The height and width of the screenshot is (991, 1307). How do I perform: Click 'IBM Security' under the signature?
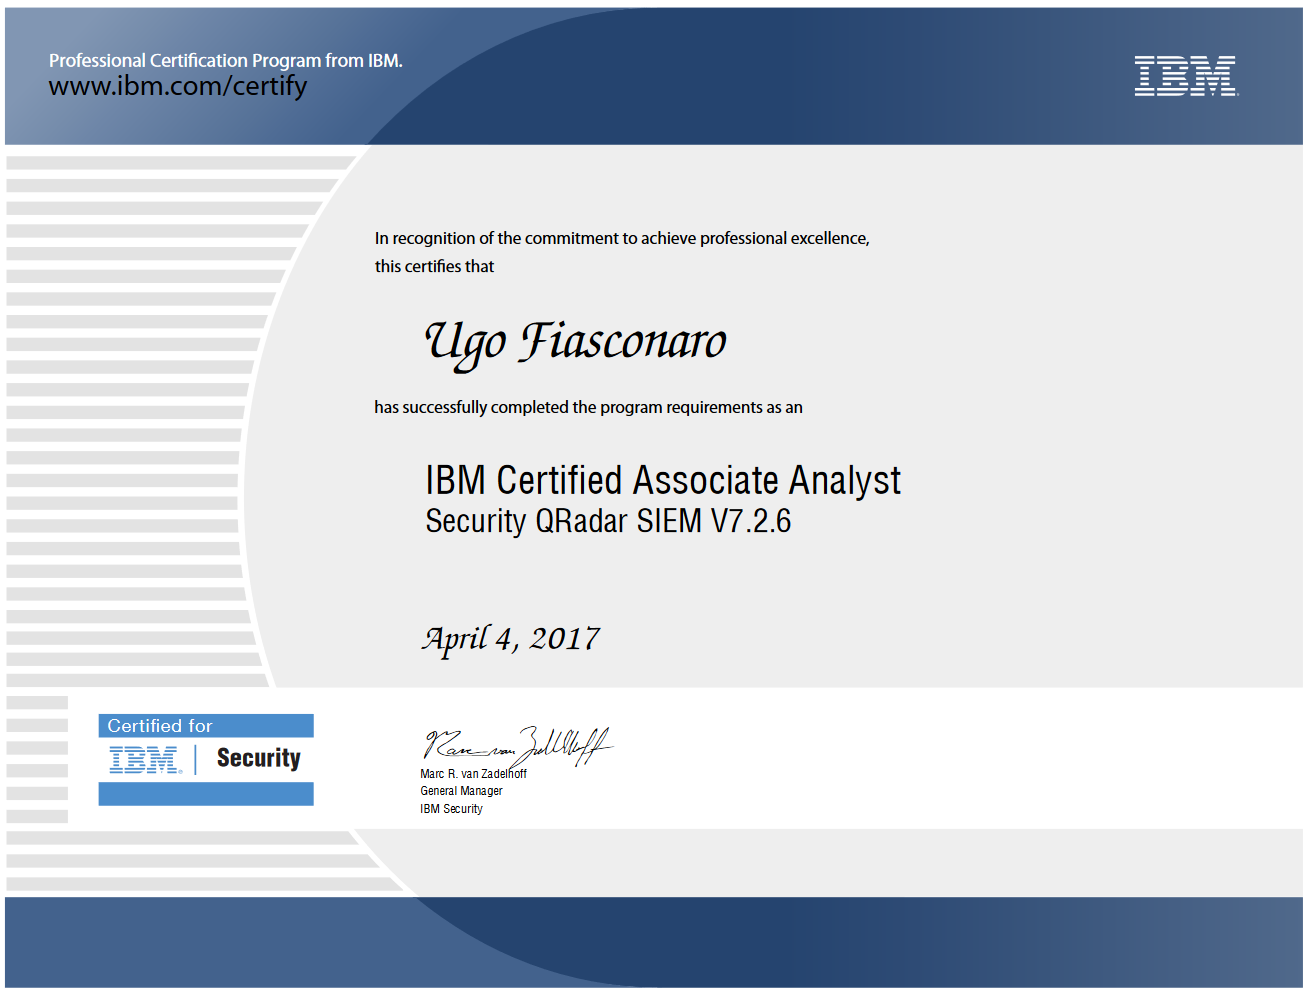(x=451, y=809)
